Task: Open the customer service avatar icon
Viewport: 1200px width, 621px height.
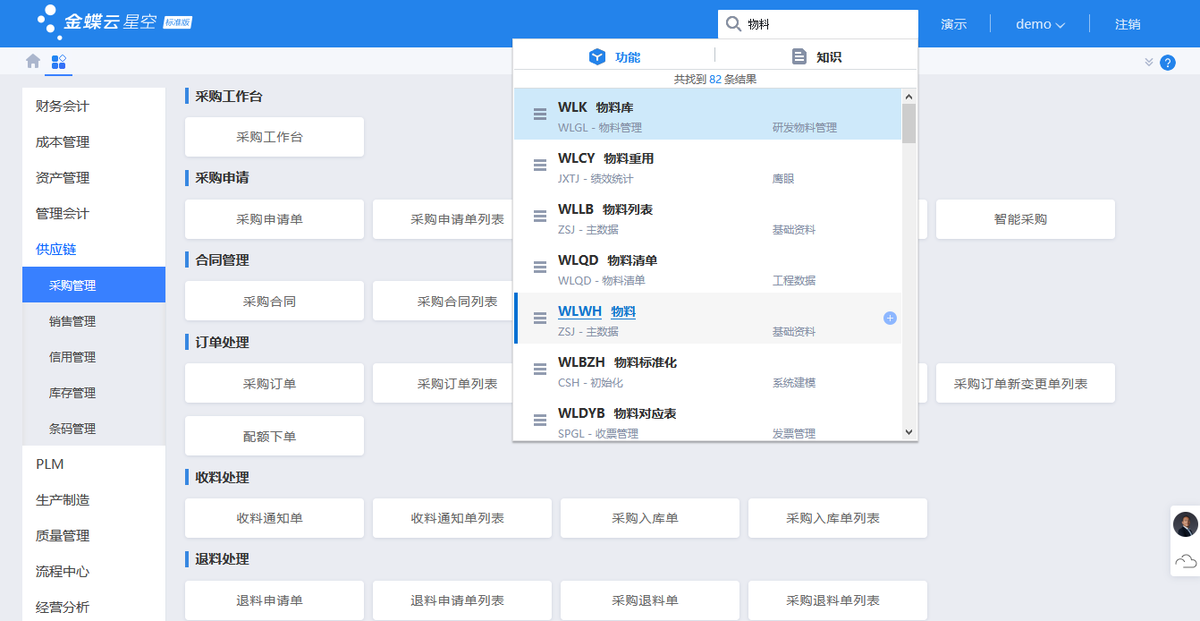Action: pos(1185,524)
